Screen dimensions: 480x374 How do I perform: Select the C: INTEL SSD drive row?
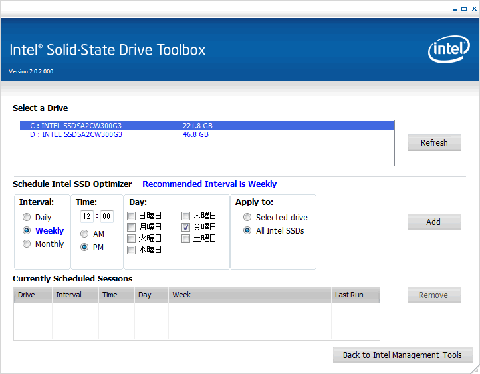pos(207,125)
